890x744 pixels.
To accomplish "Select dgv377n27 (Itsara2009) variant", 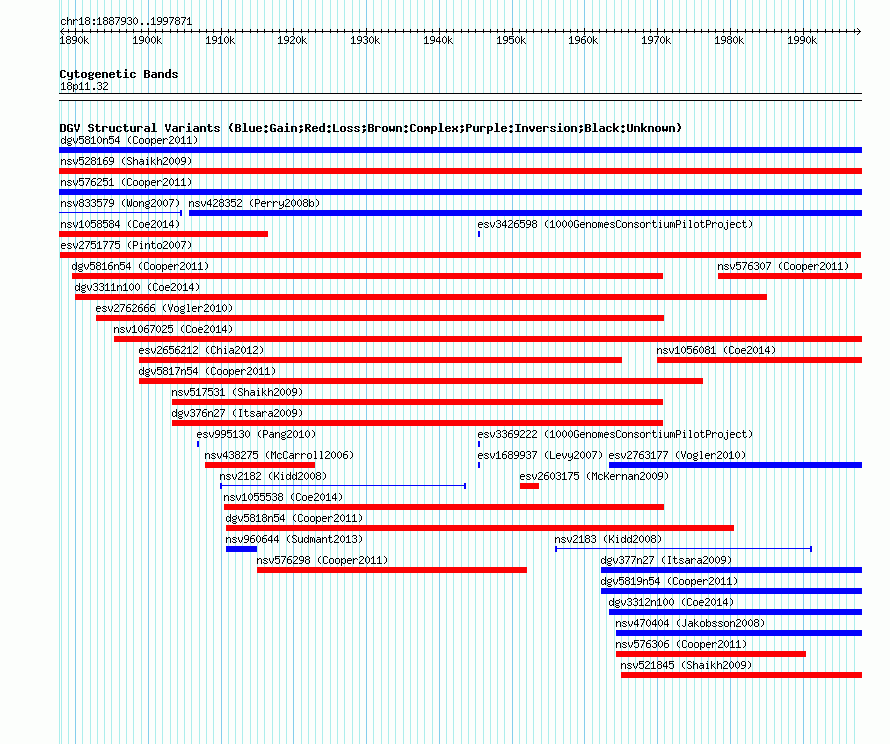I will pyautogui.click(x=666, y=560).
